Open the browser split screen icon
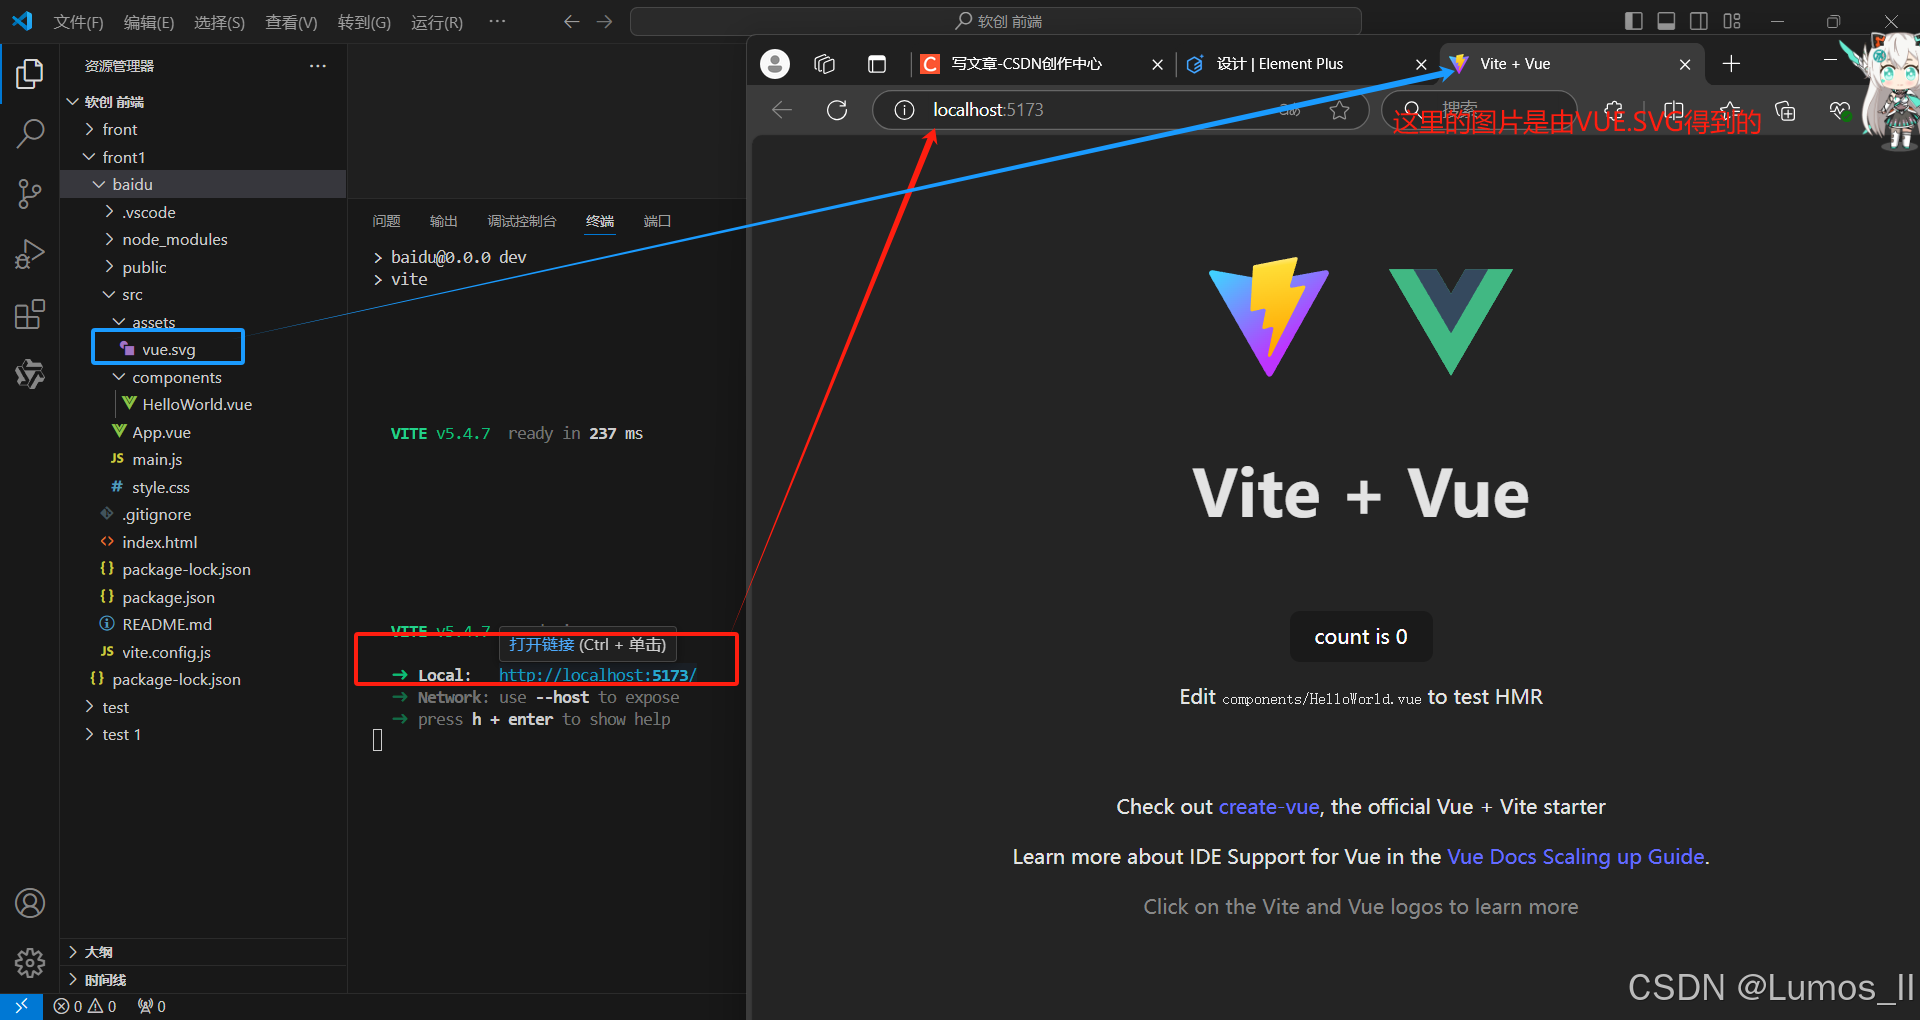This screenshot has width=1920, height=1020. (x=1673, y=110)
